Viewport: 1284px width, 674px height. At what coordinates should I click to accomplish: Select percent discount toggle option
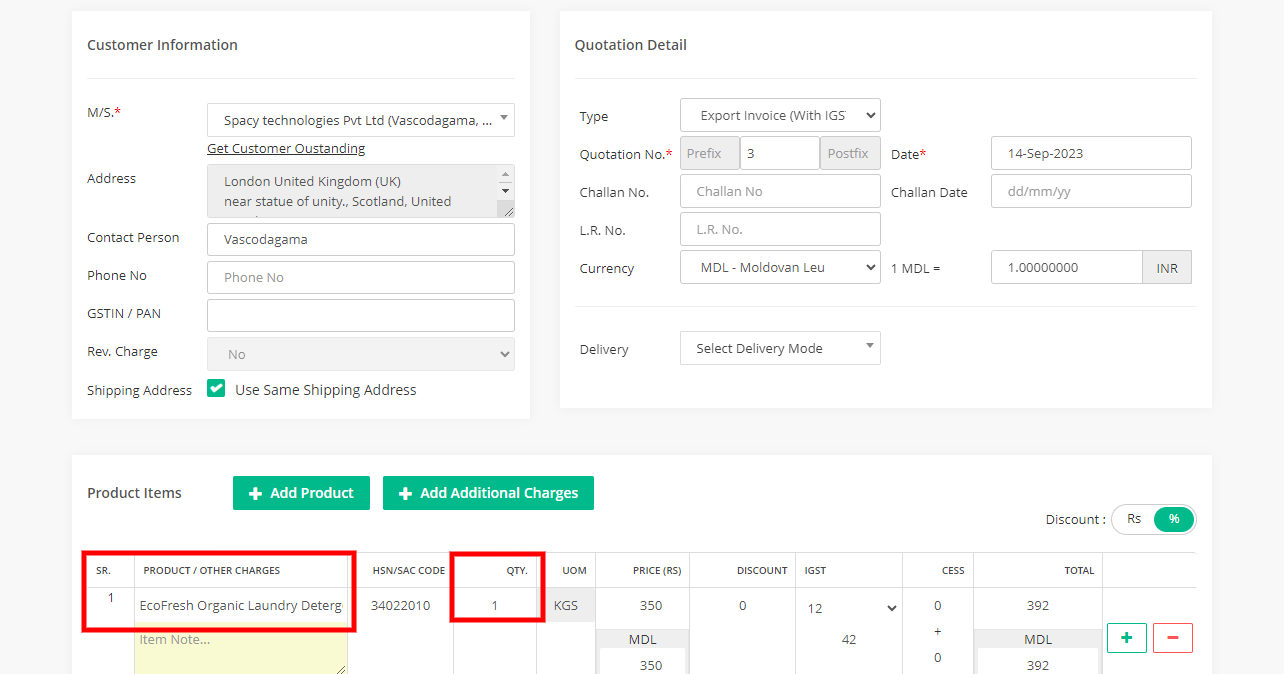click(x=1174, y=519)
